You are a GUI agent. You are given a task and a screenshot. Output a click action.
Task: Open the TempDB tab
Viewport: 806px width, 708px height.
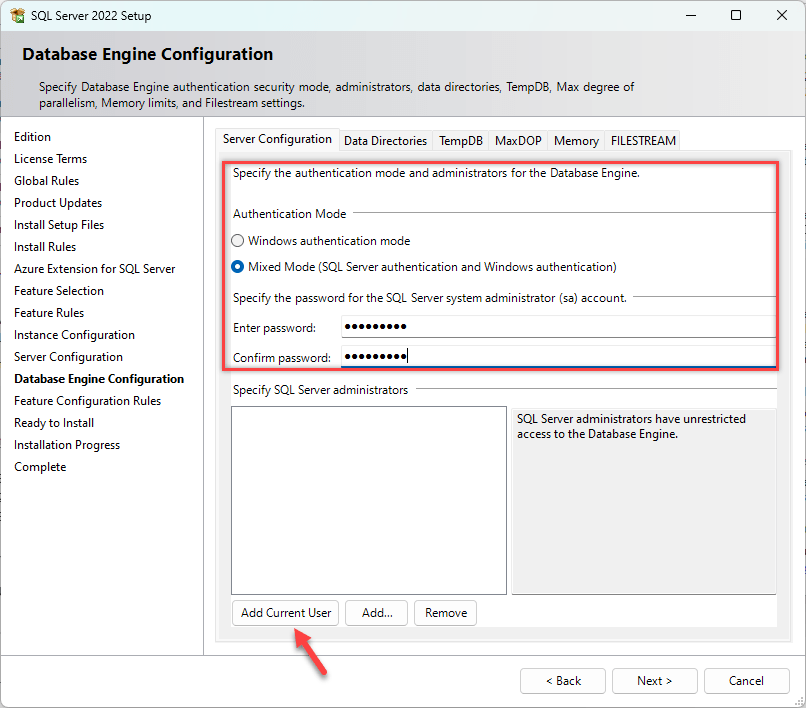(x=460, y=141)
